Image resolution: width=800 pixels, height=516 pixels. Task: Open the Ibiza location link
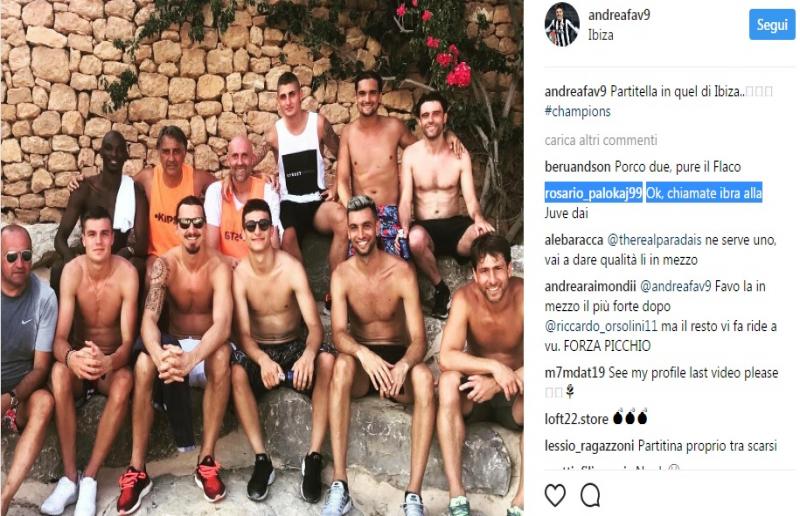point(601,35)
